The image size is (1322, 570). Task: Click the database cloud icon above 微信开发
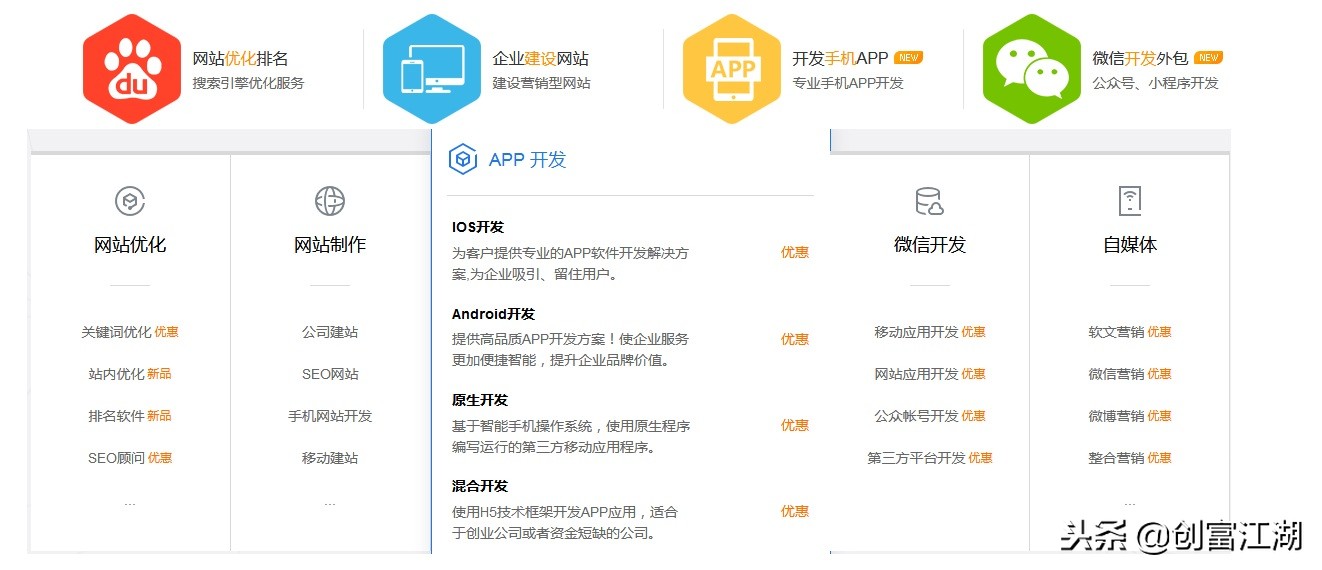pos(930,201)
